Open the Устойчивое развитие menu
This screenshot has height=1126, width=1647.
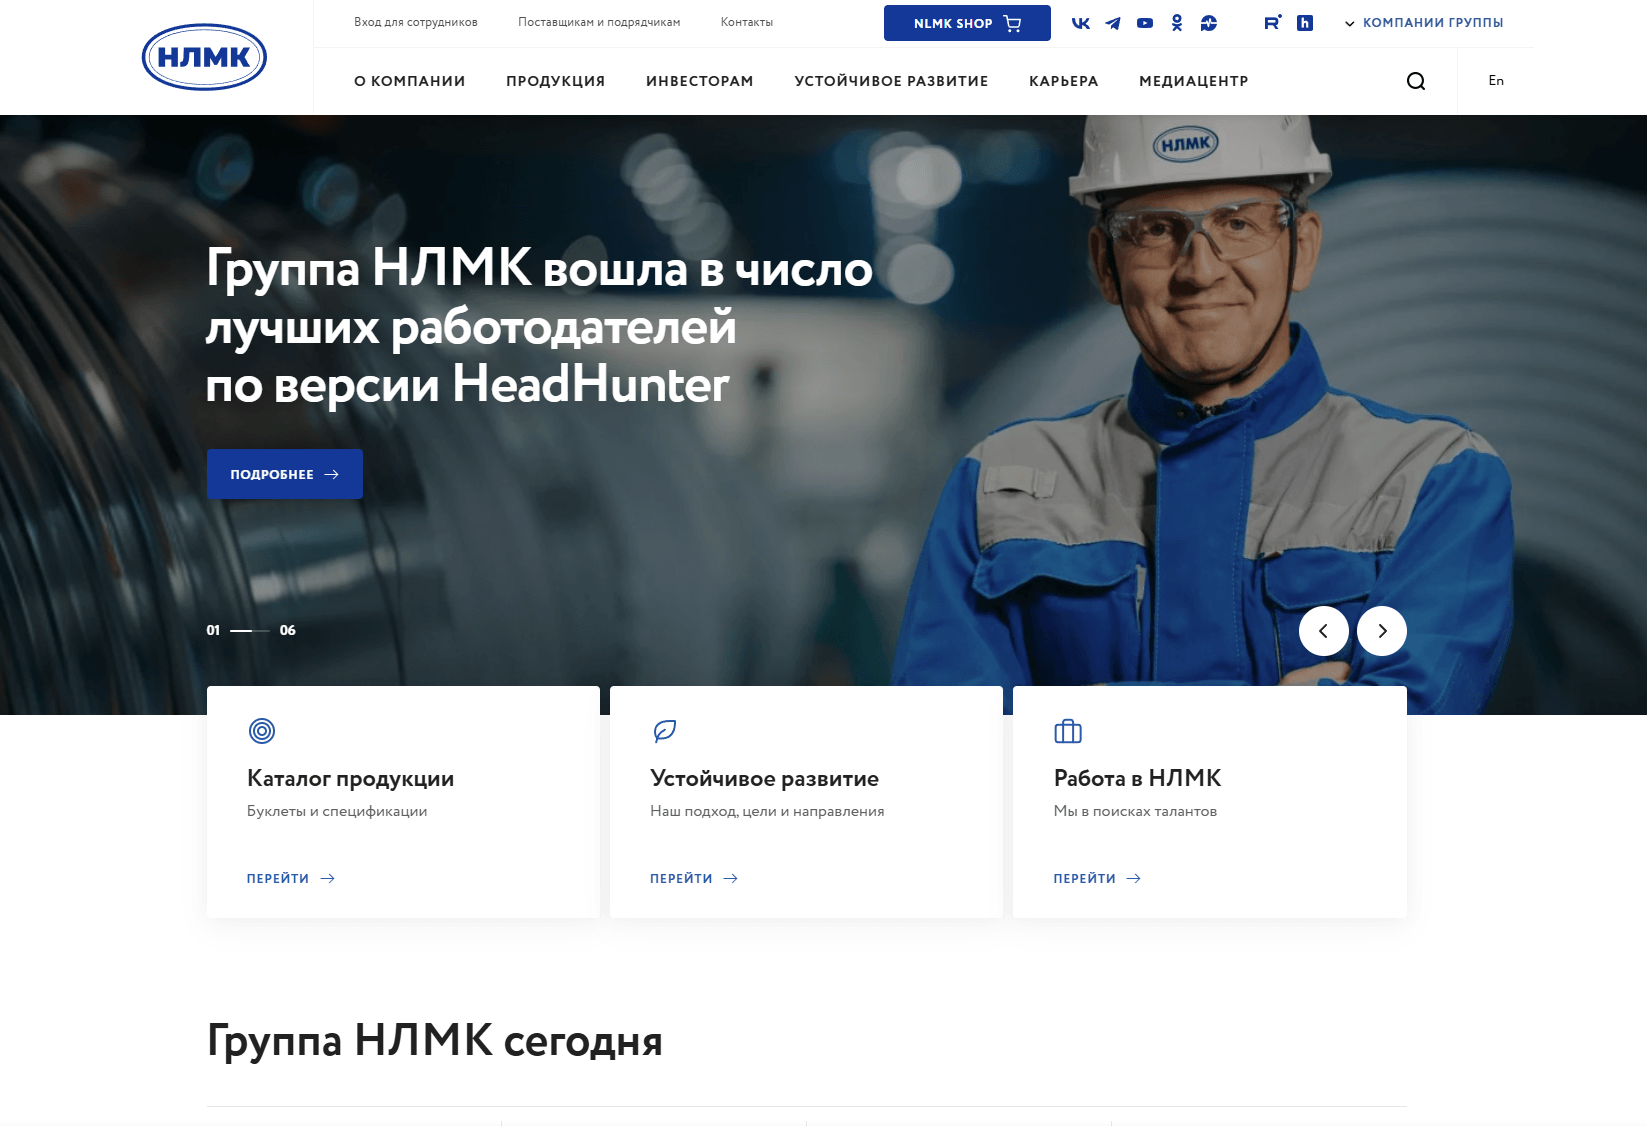(x=892, y=81)
